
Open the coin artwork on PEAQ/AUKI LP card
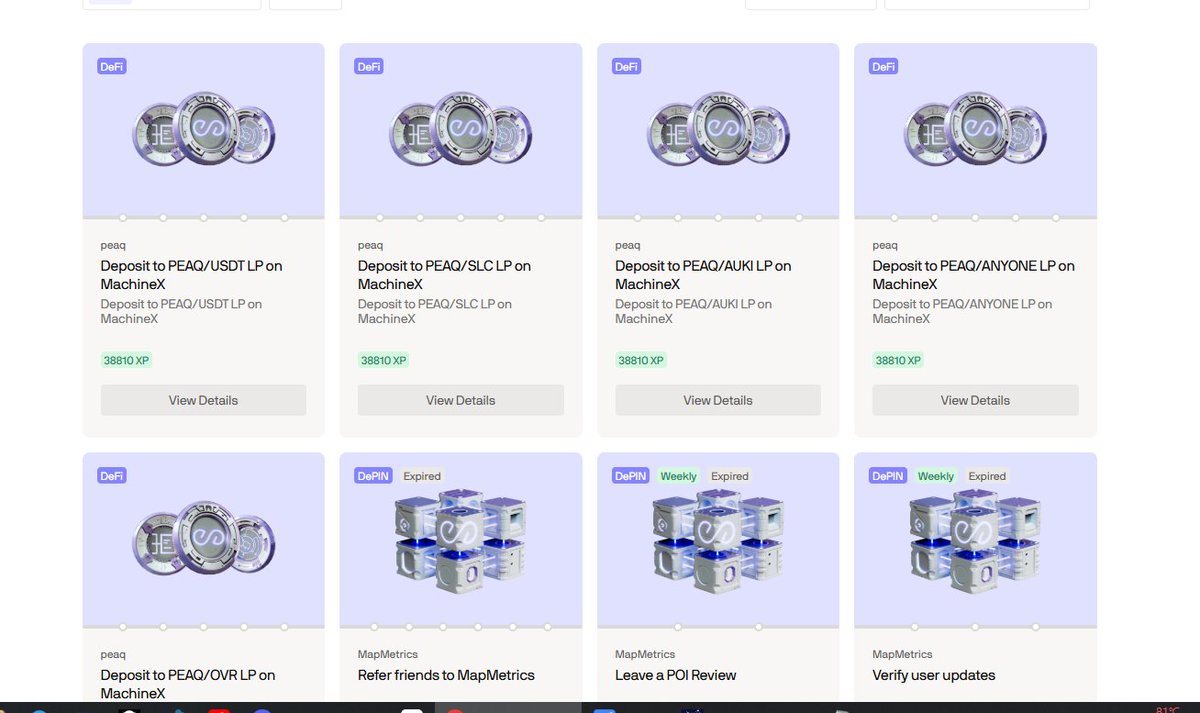click(718, 131)
